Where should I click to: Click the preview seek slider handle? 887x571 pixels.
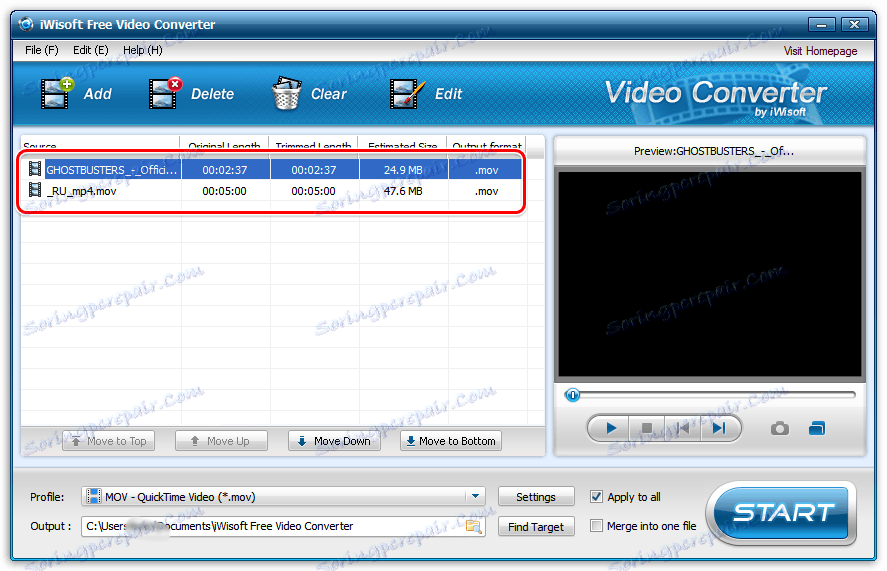tap(572, 394)
